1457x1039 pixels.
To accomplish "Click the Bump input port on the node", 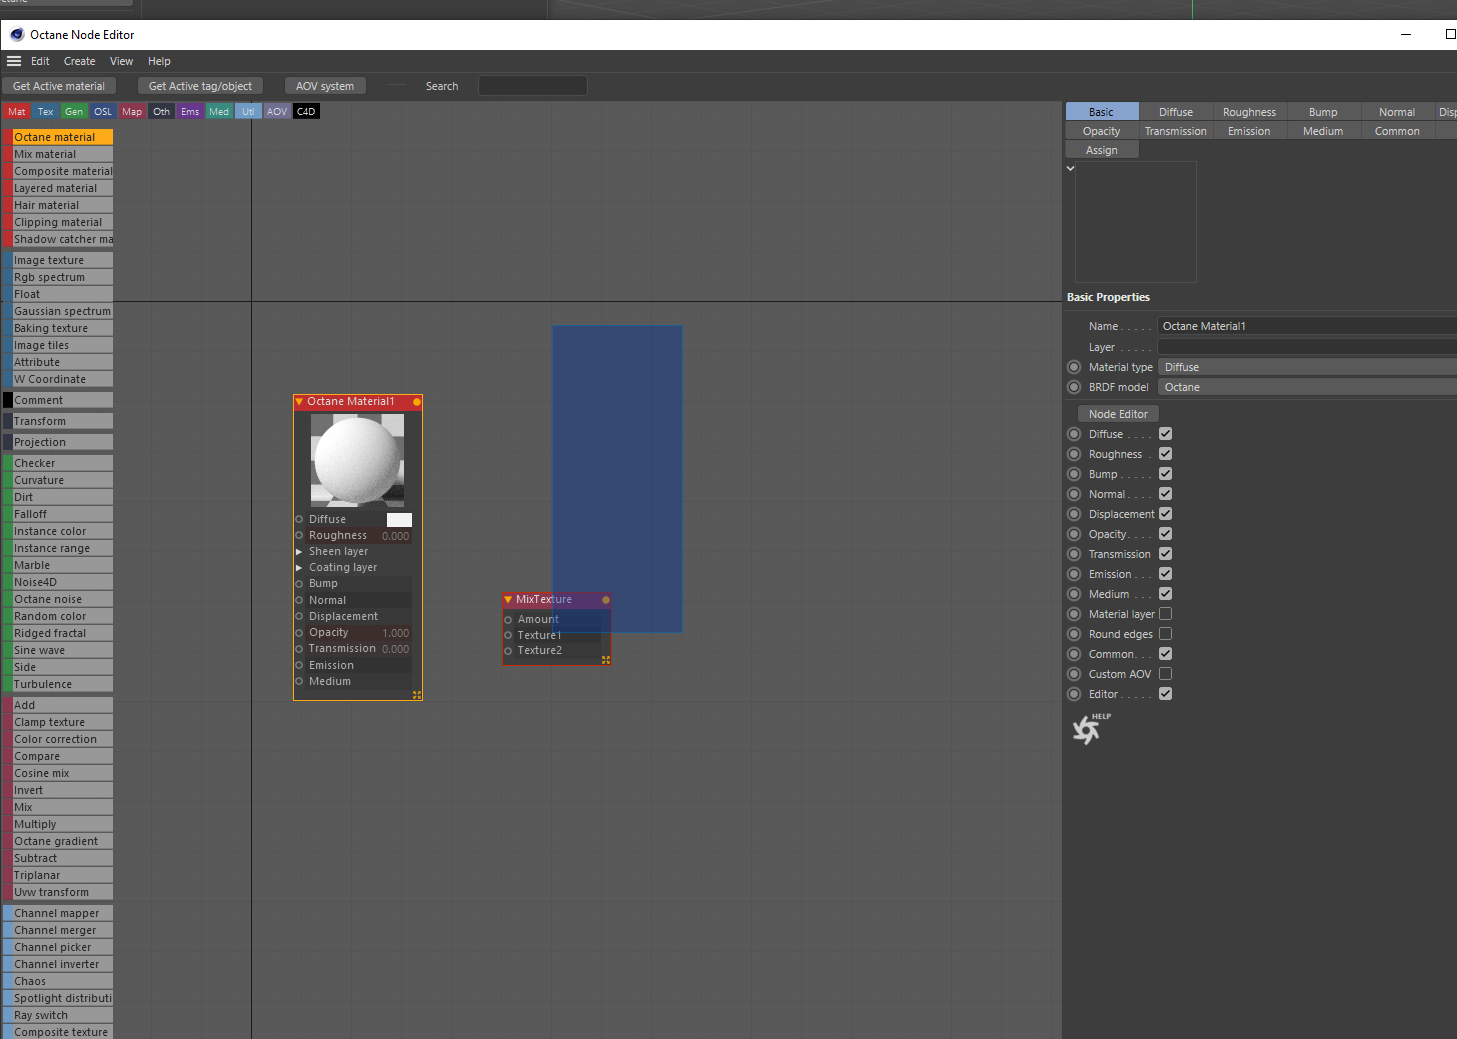I will pos(299,583).
